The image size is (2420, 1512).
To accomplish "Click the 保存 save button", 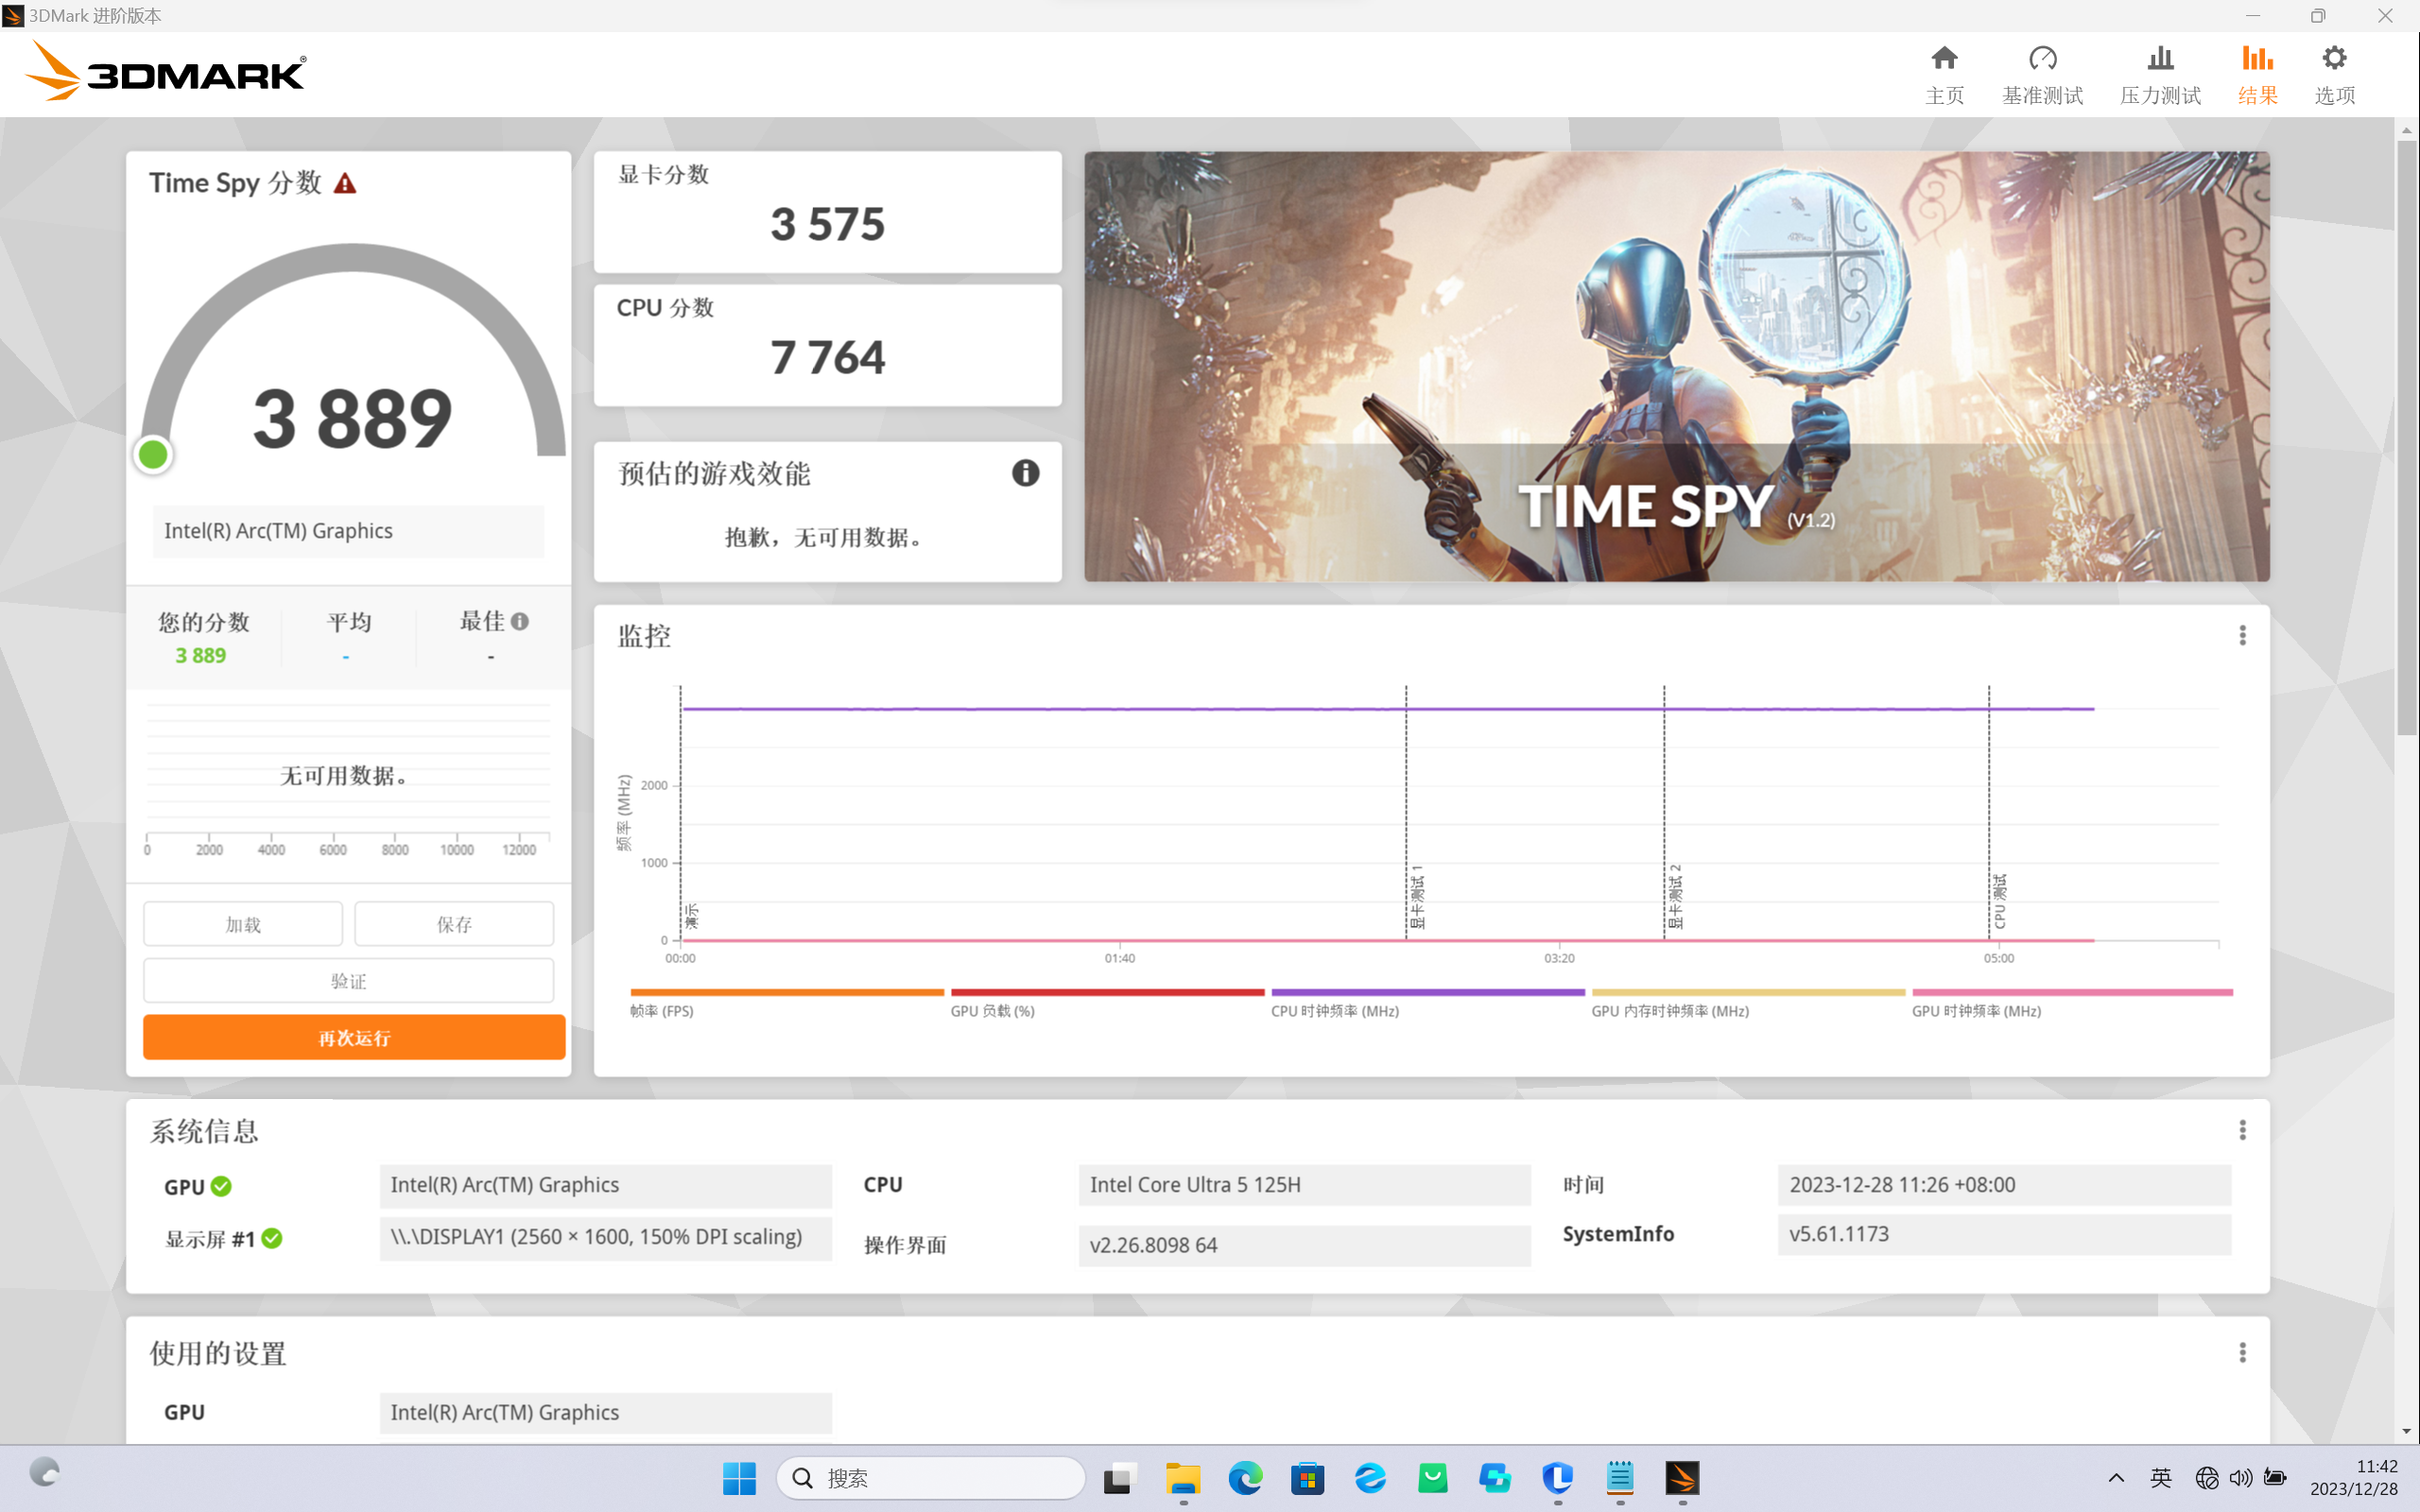I will [454, 924].
